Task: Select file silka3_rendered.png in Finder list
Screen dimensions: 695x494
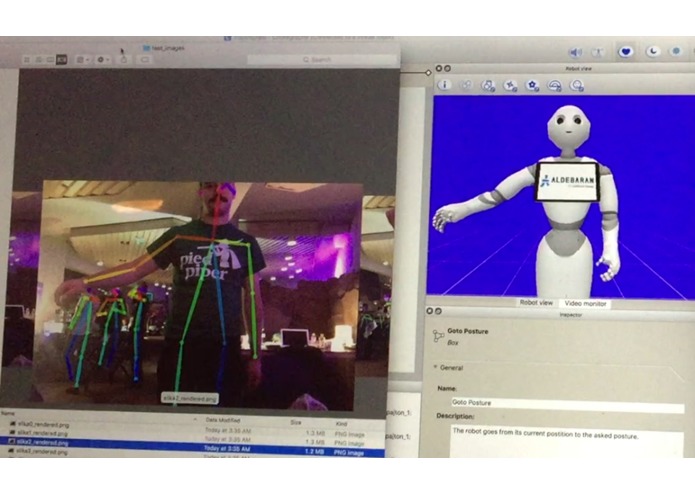Action: pos(42,452)
